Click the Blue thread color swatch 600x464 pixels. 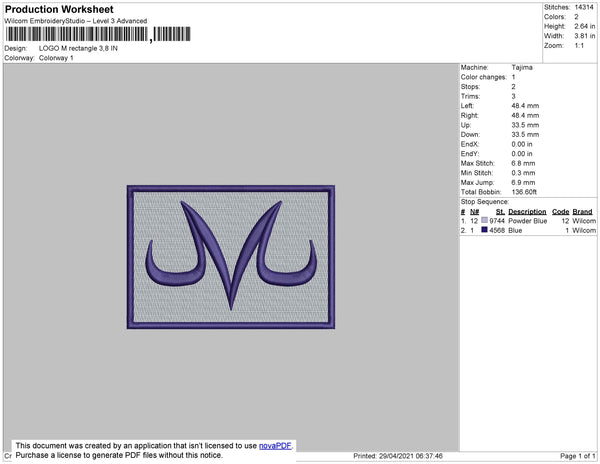(484, 230)
